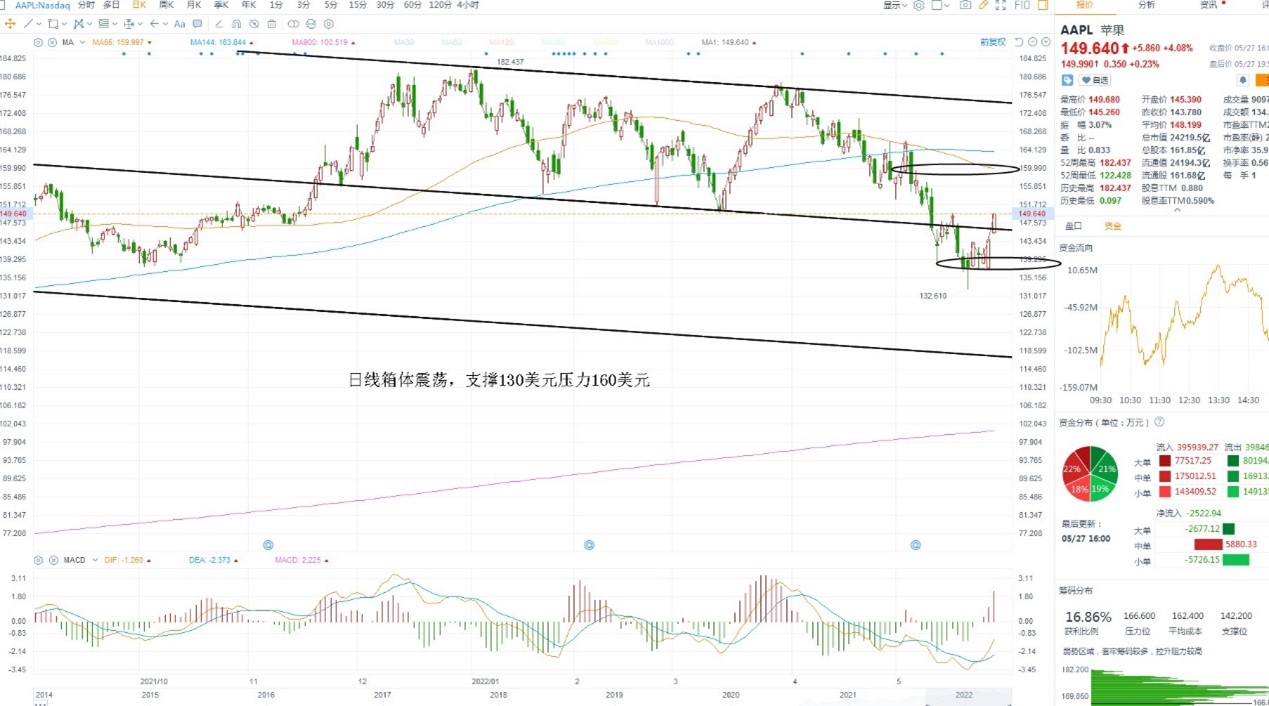Switch to 多日 multi-day chart
1269x706 pixels.
(x=111, y=5)
